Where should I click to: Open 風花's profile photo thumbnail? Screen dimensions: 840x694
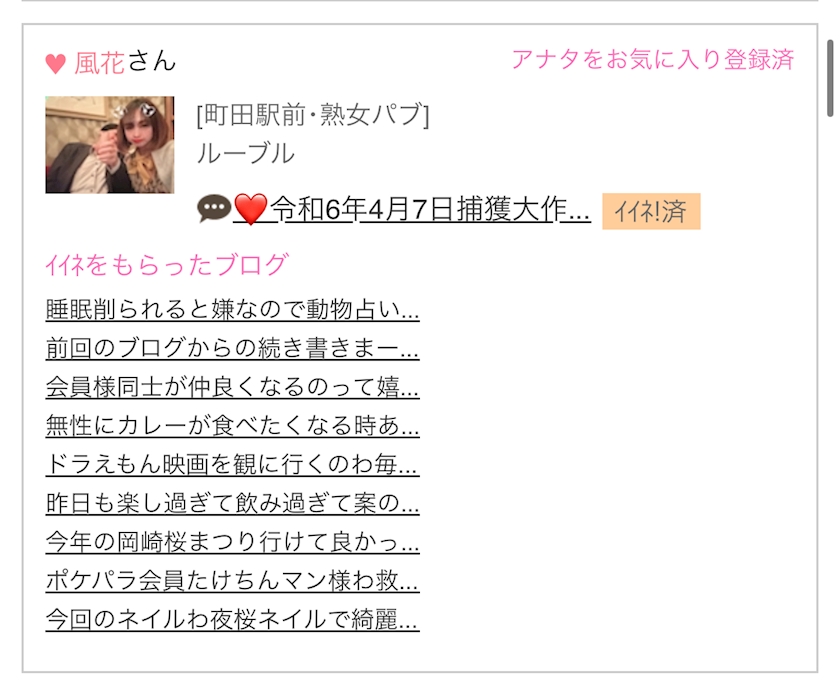pos(110,145)
